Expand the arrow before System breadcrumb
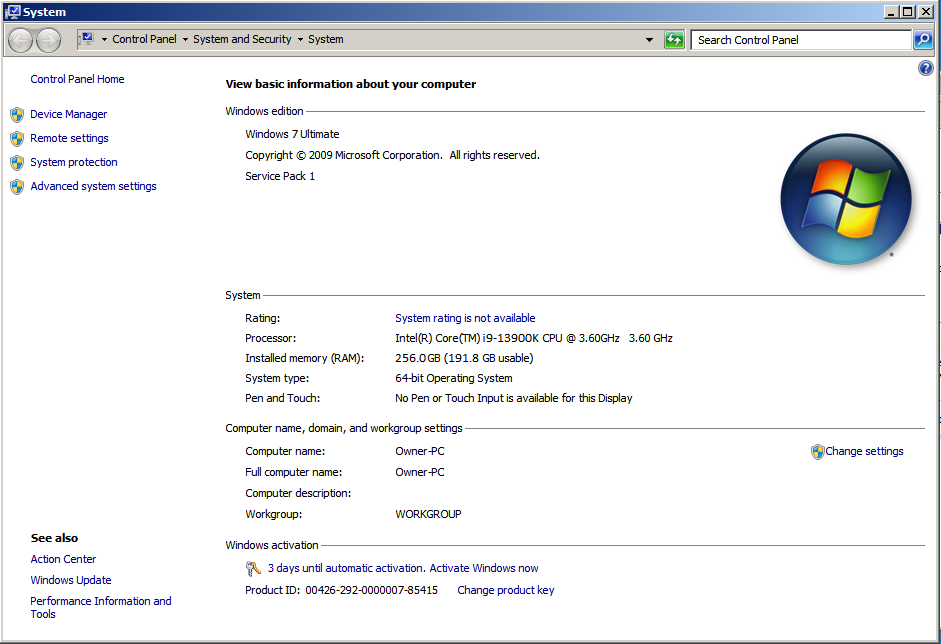This screenshot has width=941, height=644. tap(300, 40)
